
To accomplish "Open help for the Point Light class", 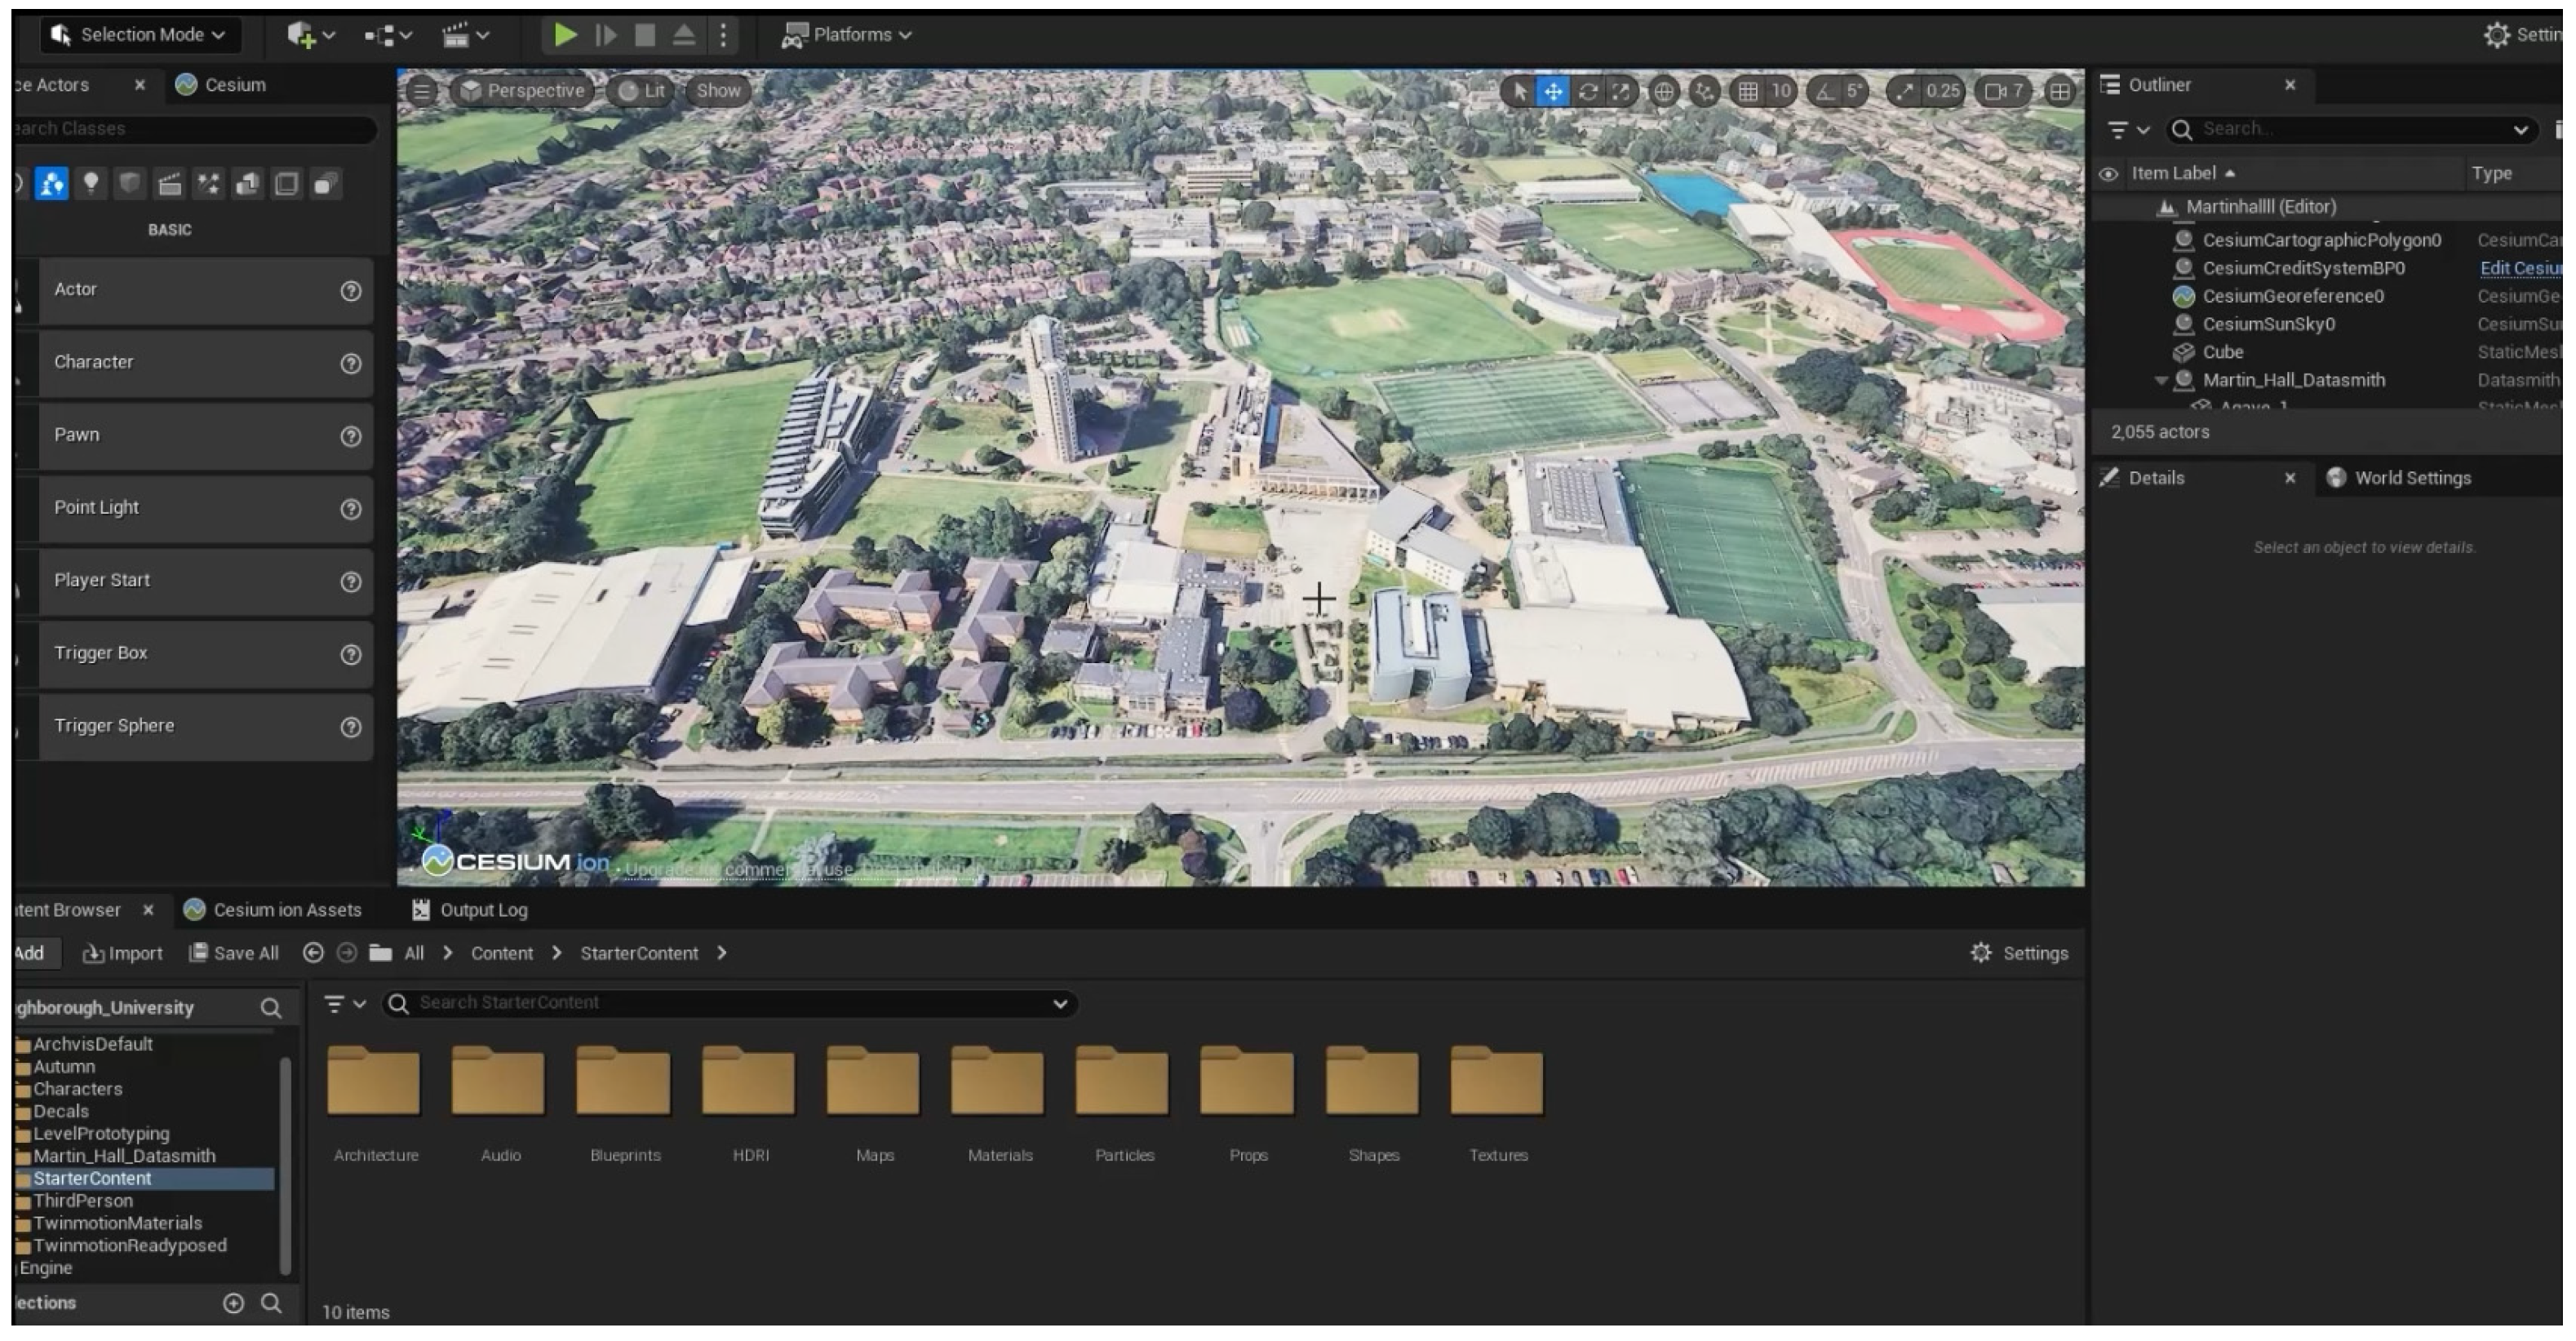I will point(350,509).
